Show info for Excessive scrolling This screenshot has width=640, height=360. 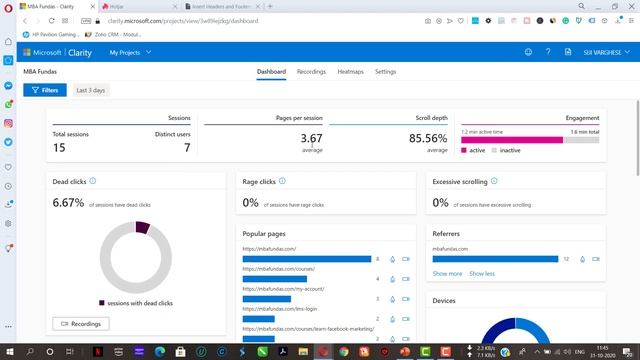pyautogui.click(x=494, y=181)
